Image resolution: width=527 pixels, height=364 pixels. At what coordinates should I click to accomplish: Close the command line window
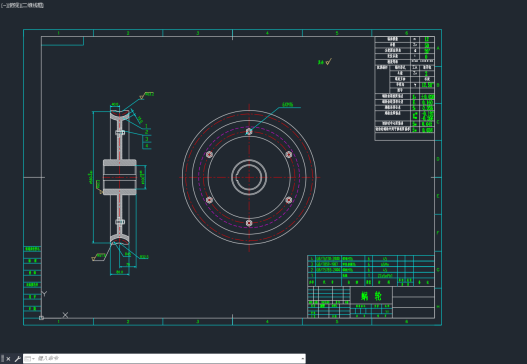pos(8,359)
